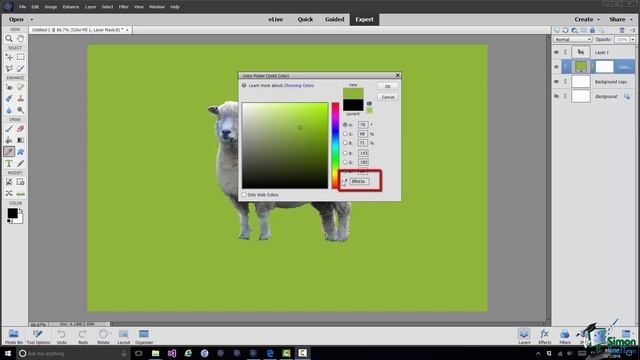This screenshot has height=360, width=640.
Task: Select the Lasso tool
Action: [x=9, y=69]
